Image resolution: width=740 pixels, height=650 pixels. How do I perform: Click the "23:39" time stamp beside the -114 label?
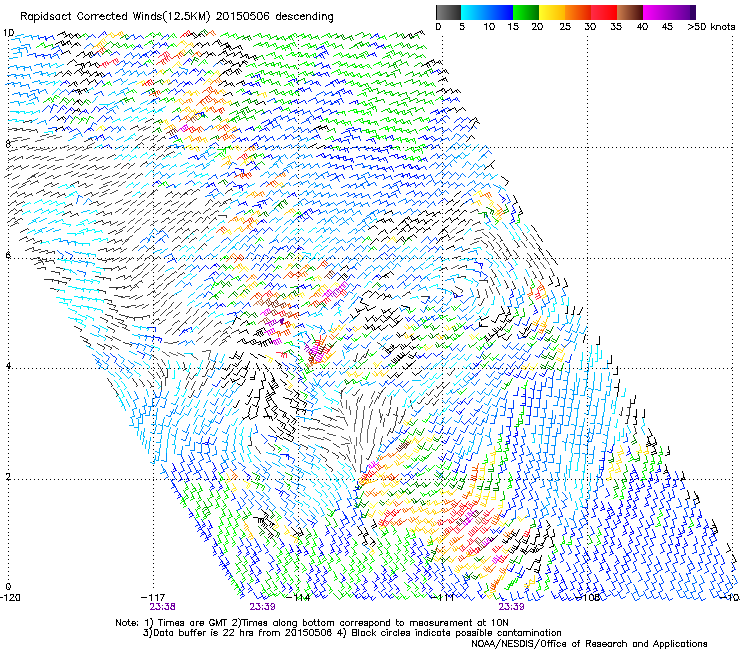[262, 607]
